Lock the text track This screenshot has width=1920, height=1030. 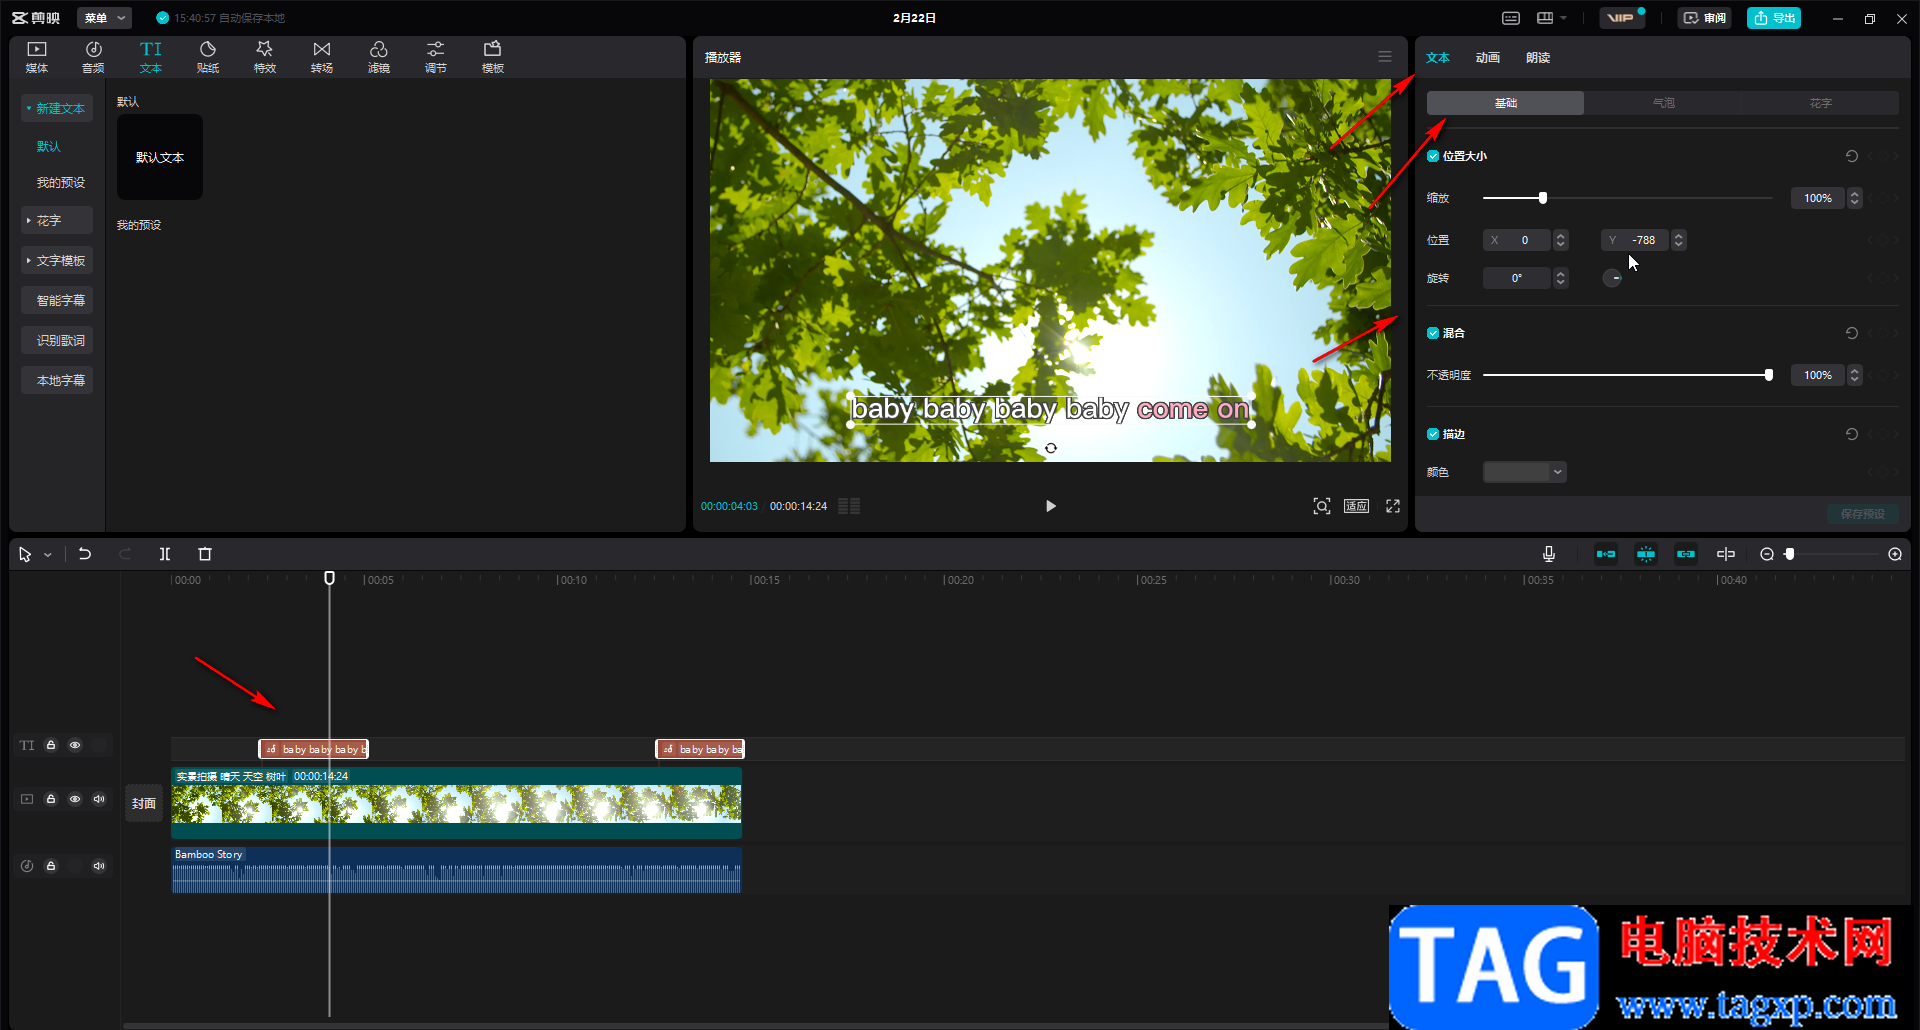coord(51,745)
